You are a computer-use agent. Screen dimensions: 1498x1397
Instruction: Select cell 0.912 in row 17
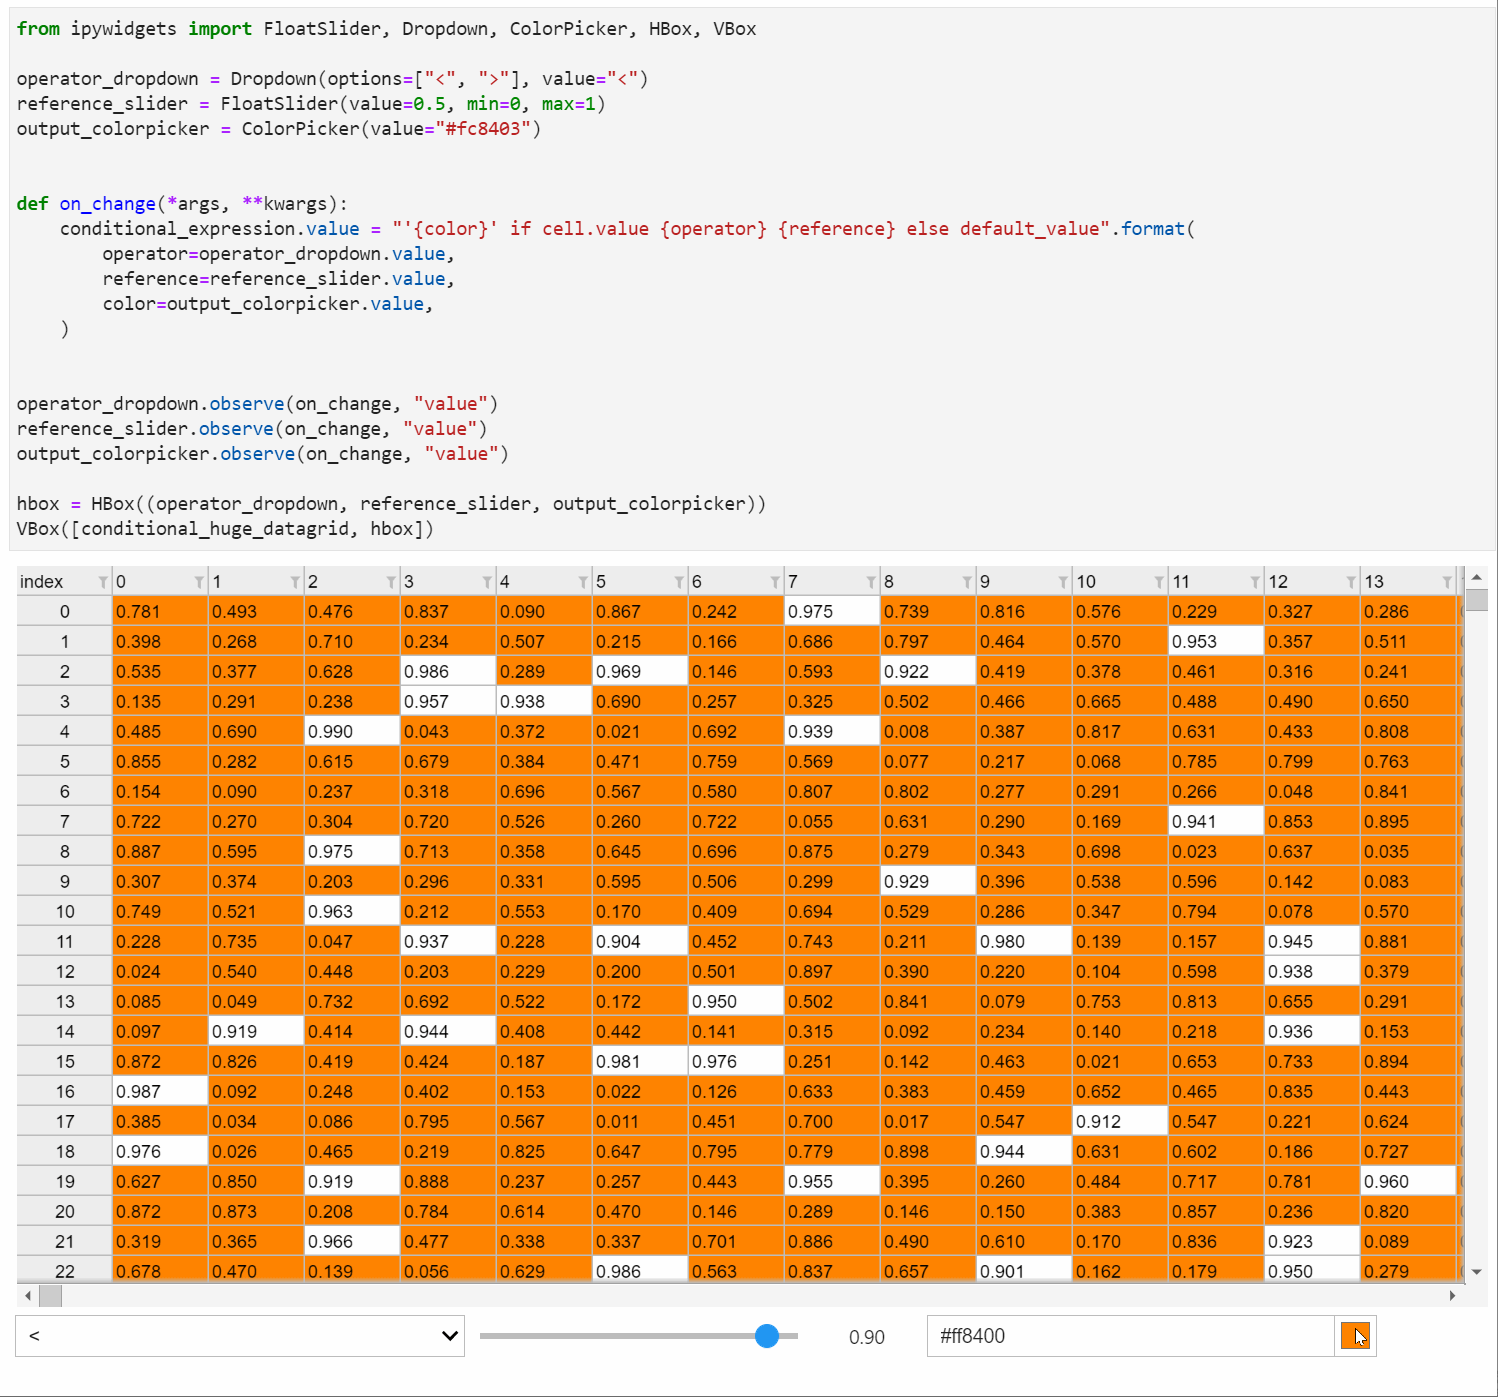[x=1120, y=1121]
